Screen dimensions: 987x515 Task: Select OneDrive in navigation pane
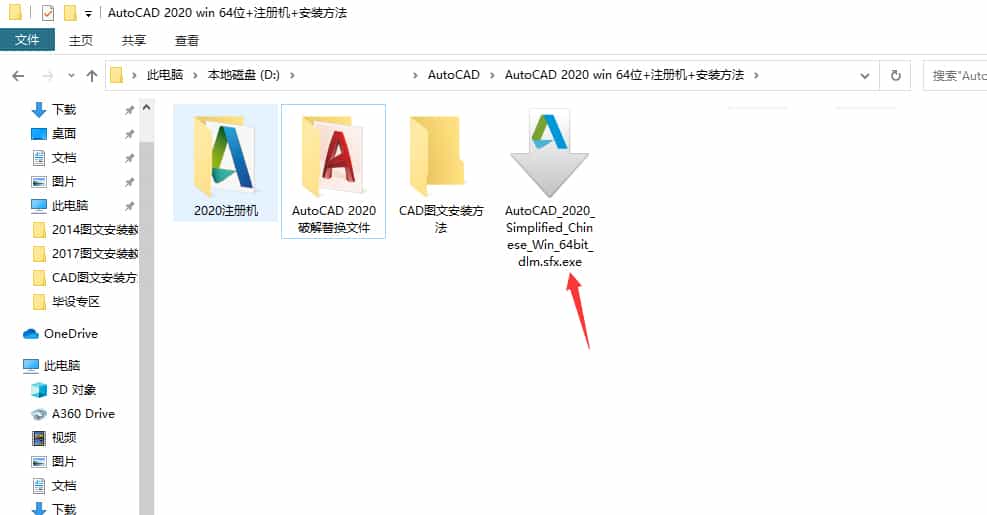[60, 334]
